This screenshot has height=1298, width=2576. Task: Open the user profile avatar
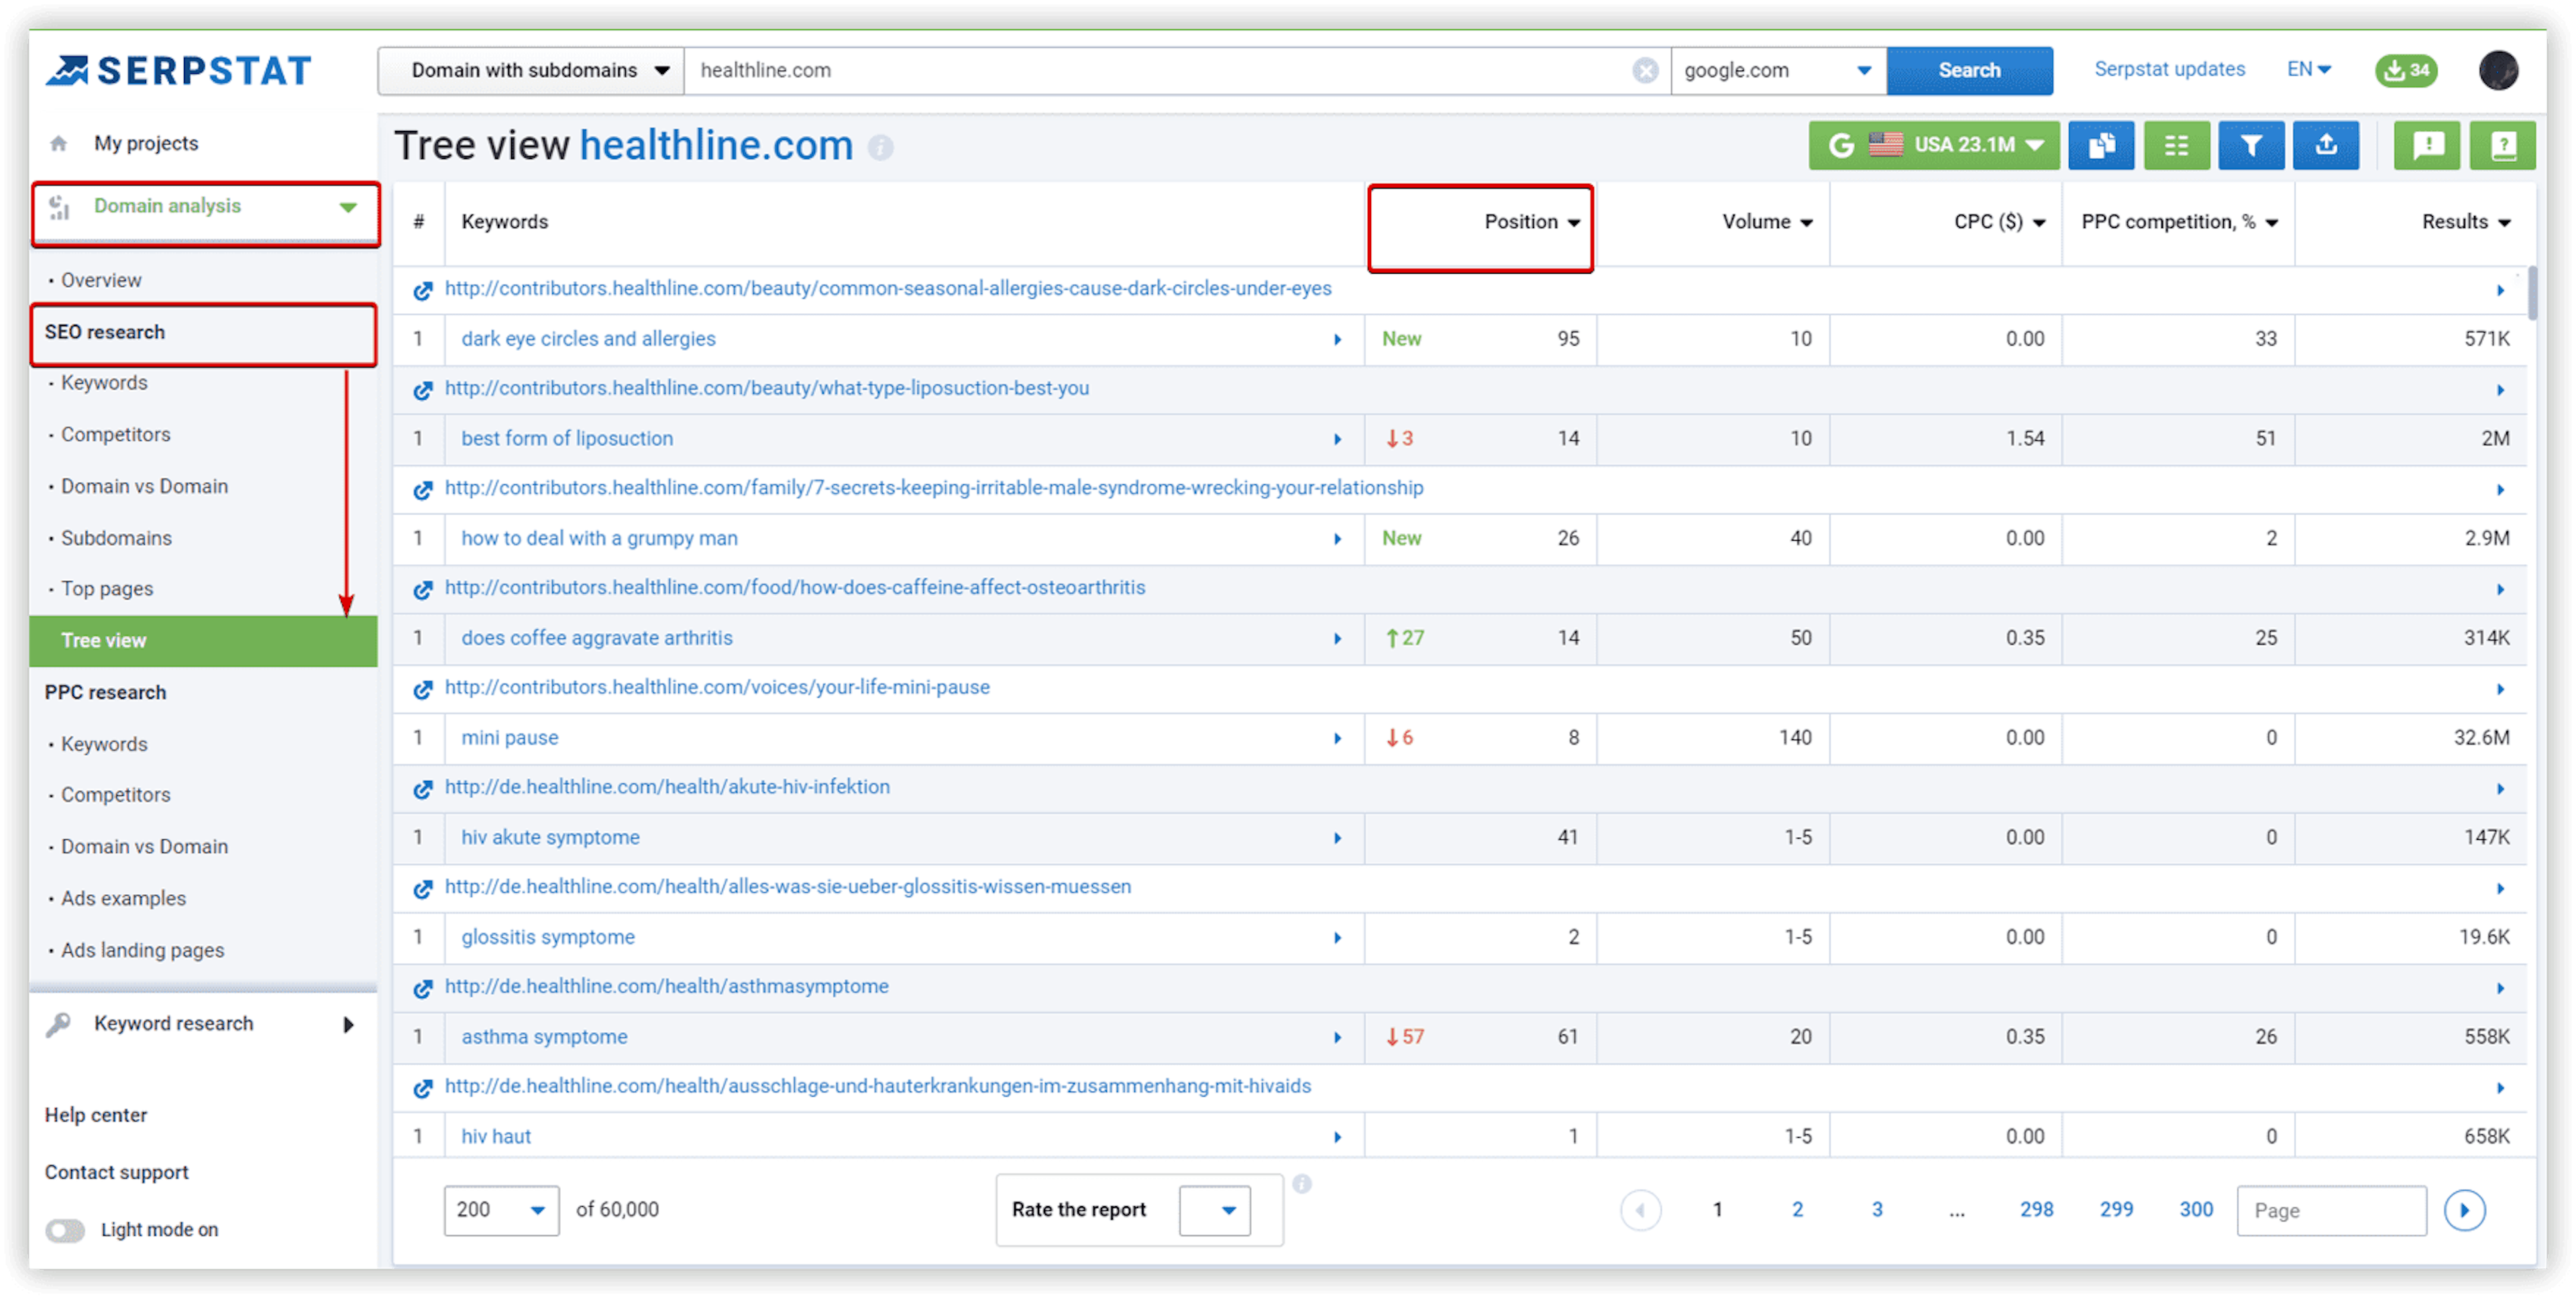click(x=2497, y=71)
